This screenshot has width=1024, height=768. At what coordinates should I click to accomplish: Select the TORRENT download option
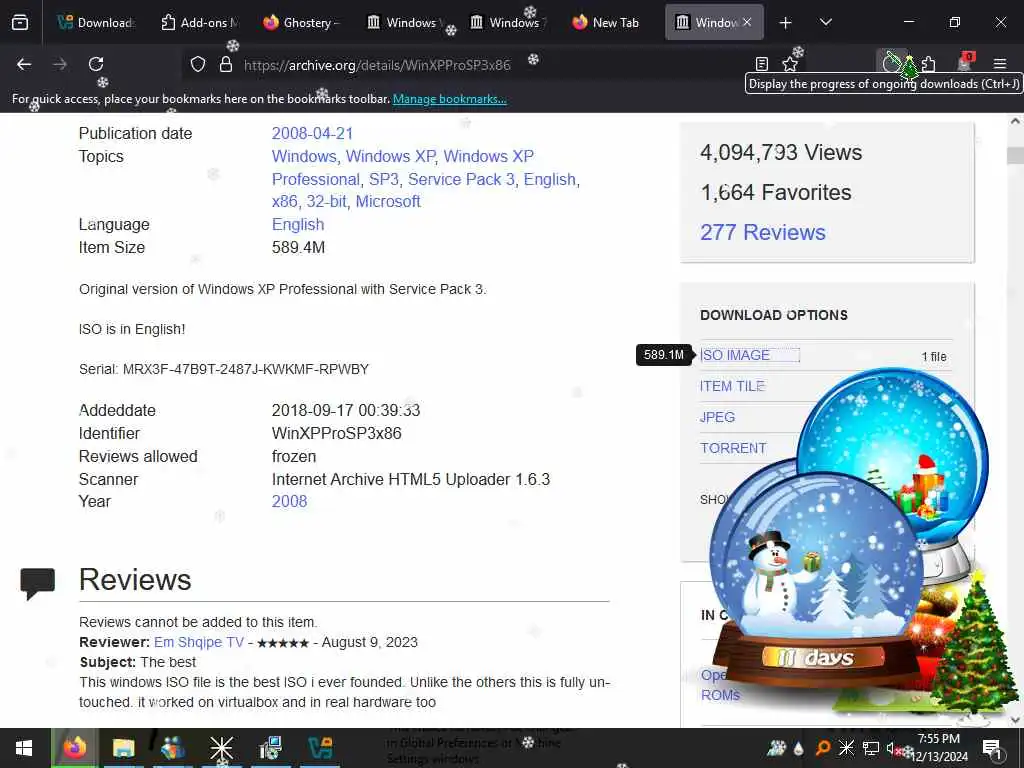click(x=733, y=449)
